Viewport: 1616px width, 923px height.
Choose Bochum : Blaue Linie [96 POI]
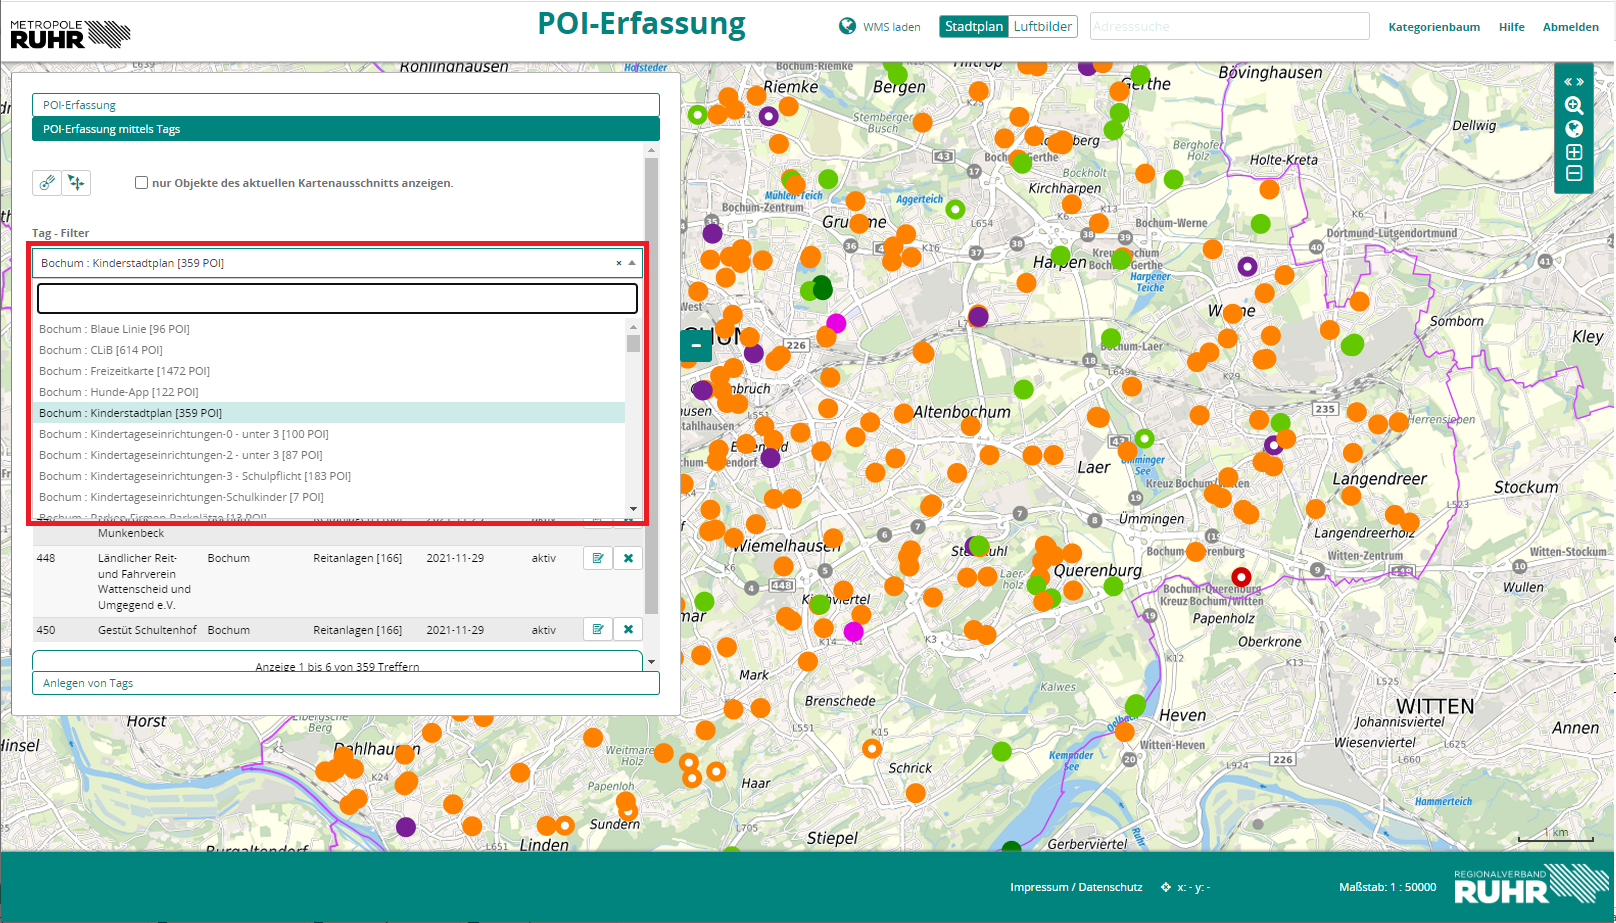(330, 329)
